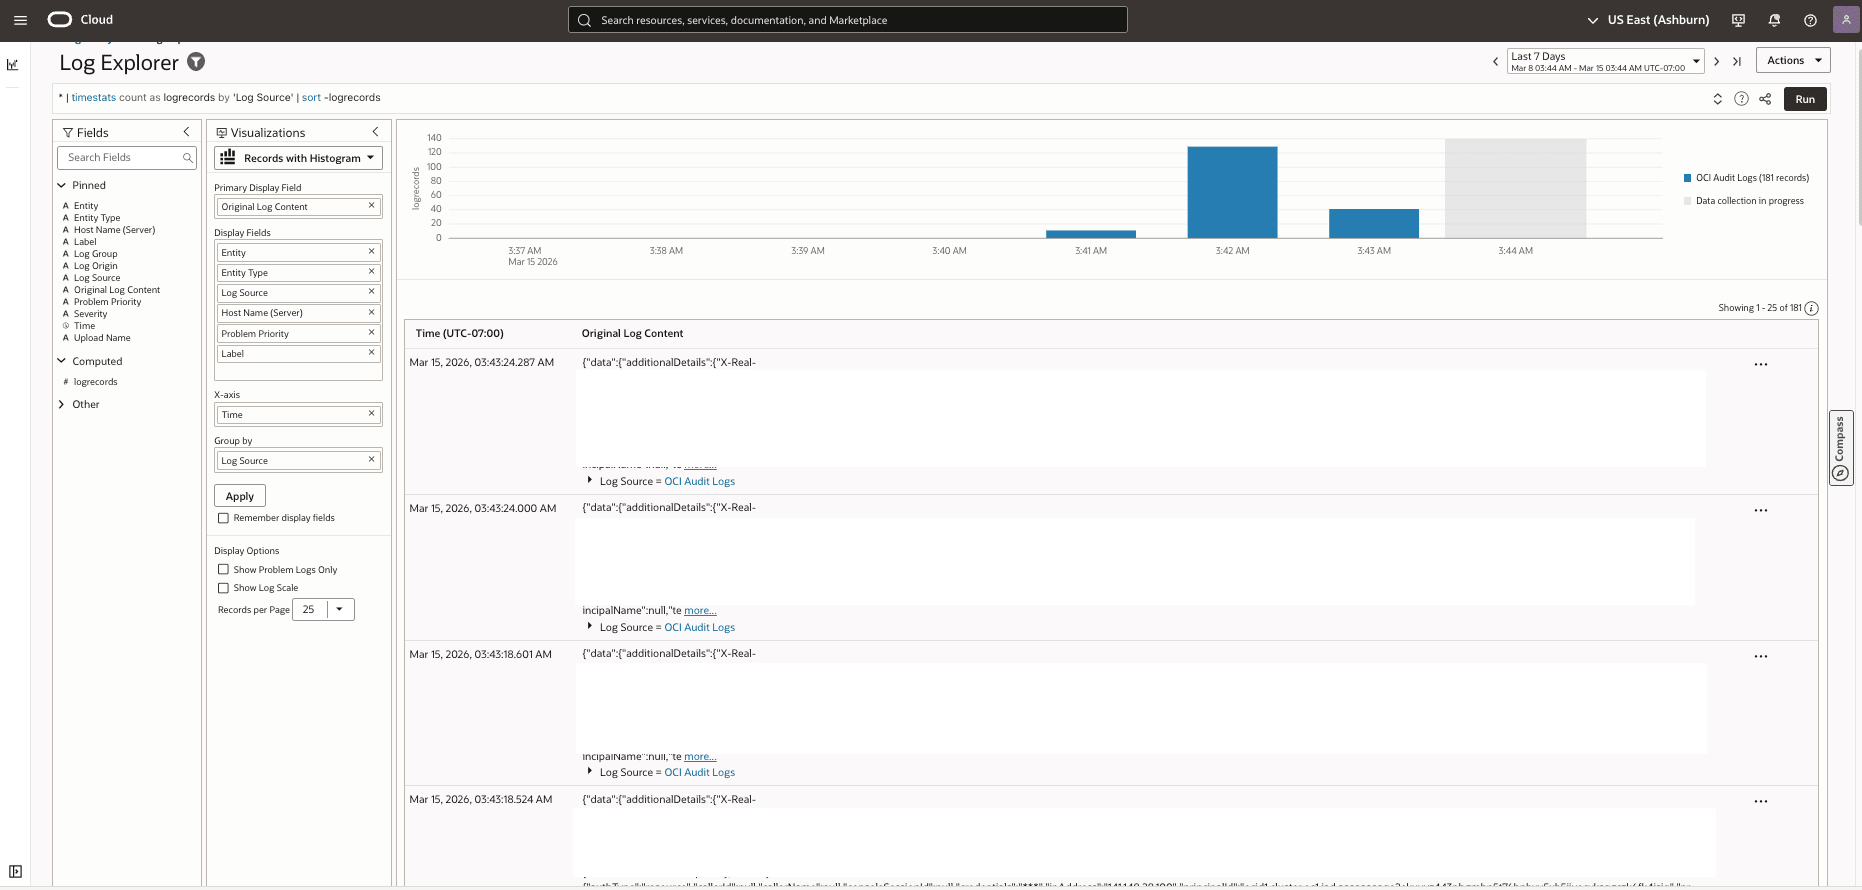Expand the query editor height arrows

[x=1718, y=99]
